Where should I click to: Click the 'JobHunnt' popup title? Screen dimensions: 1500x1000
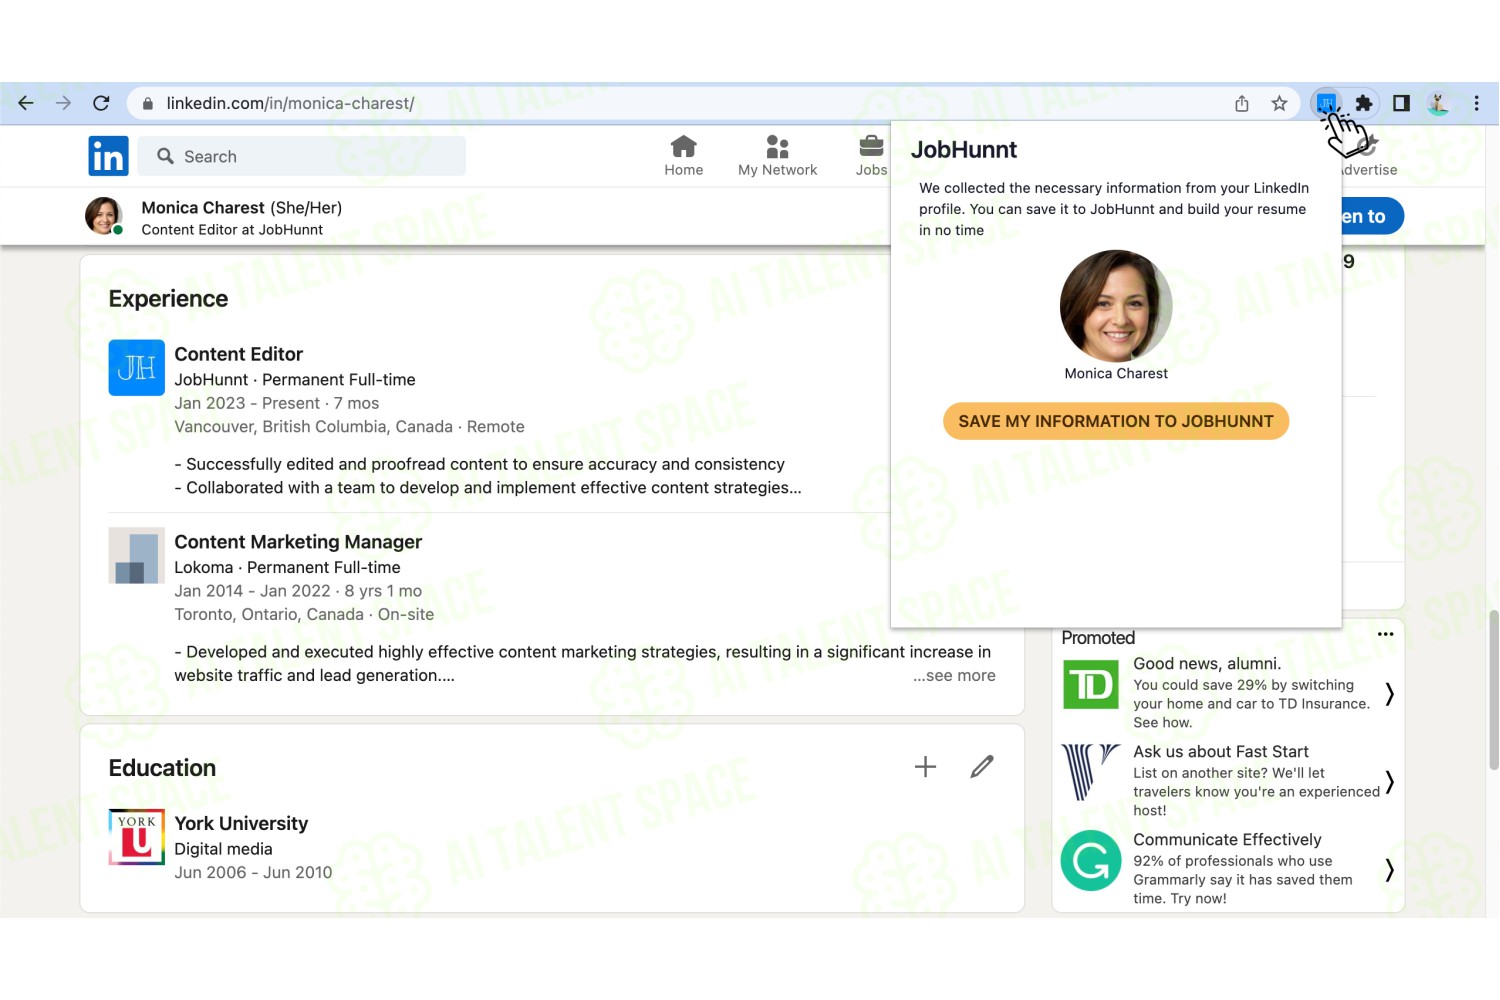pos(964,150)
